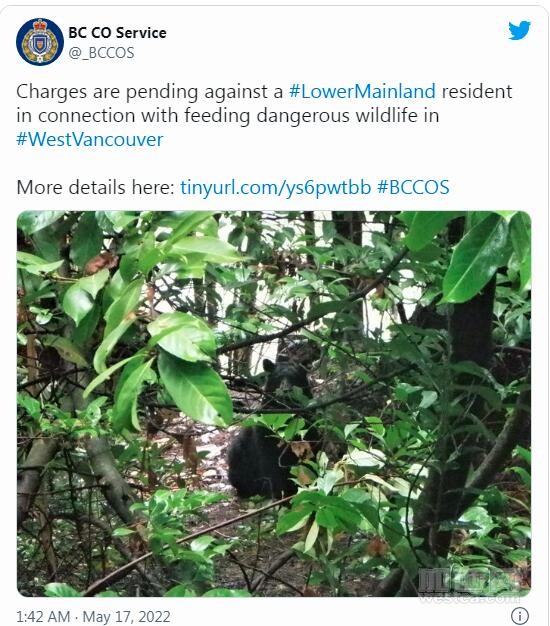Open the BC CO Service profile avatar
The image size is (550, 626).
(x=40, y=42)
